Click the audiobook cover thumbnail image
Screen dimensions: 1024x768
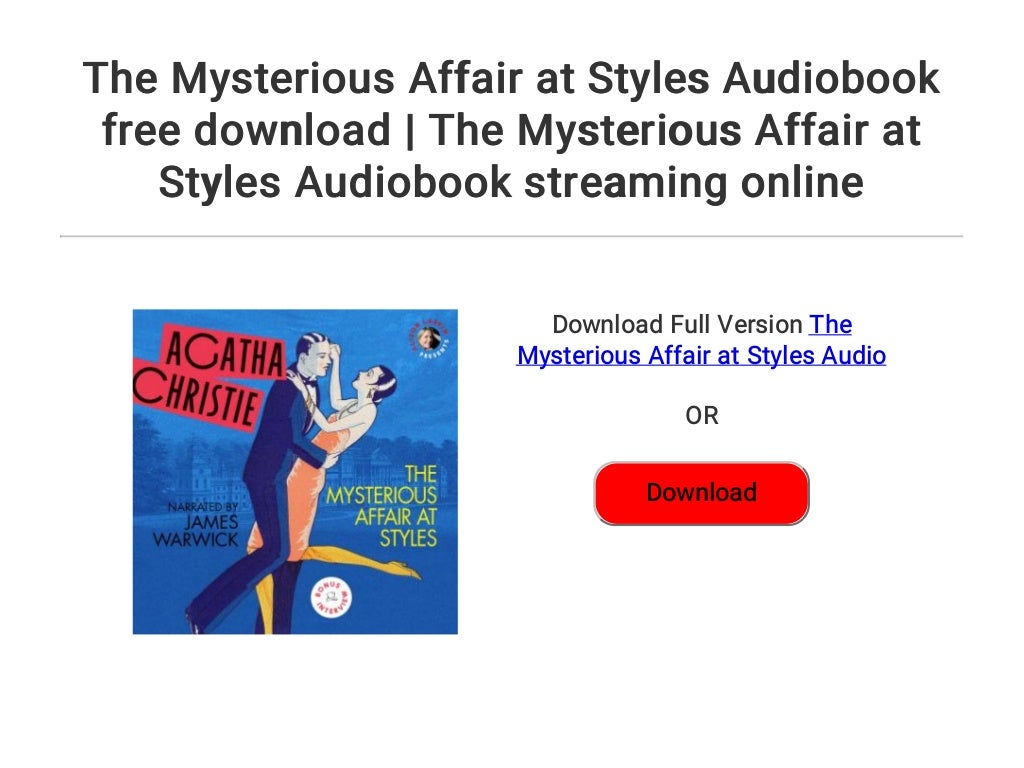pos(295,472)
